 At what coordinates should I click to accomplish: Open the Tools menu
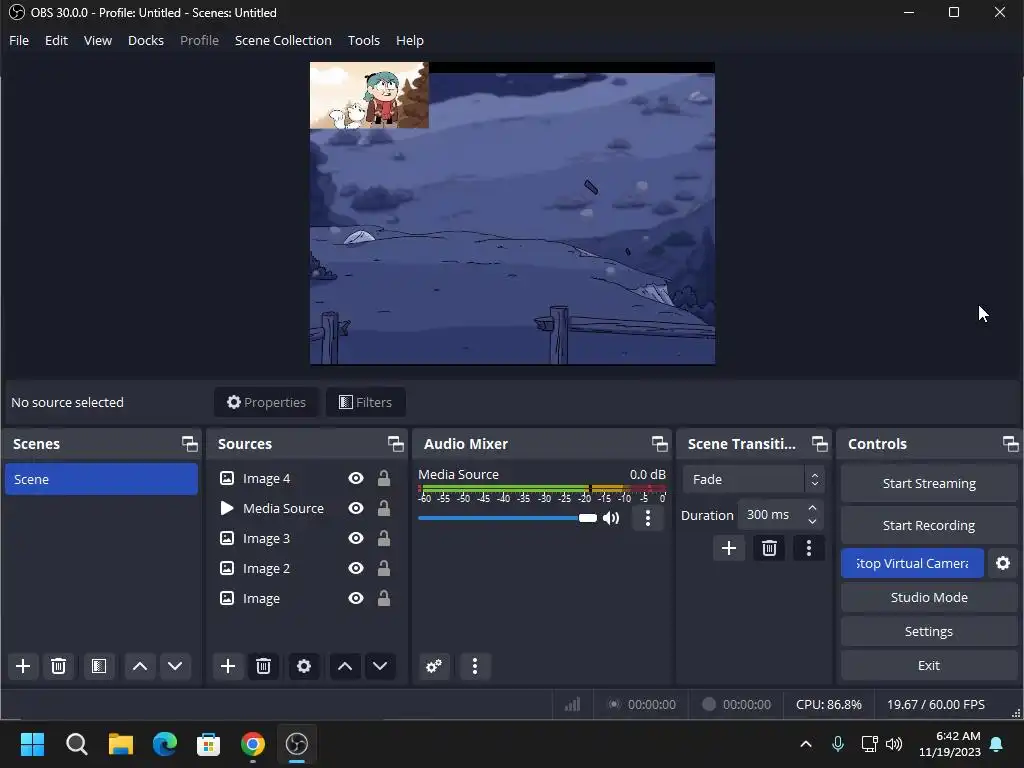point(364,40)
